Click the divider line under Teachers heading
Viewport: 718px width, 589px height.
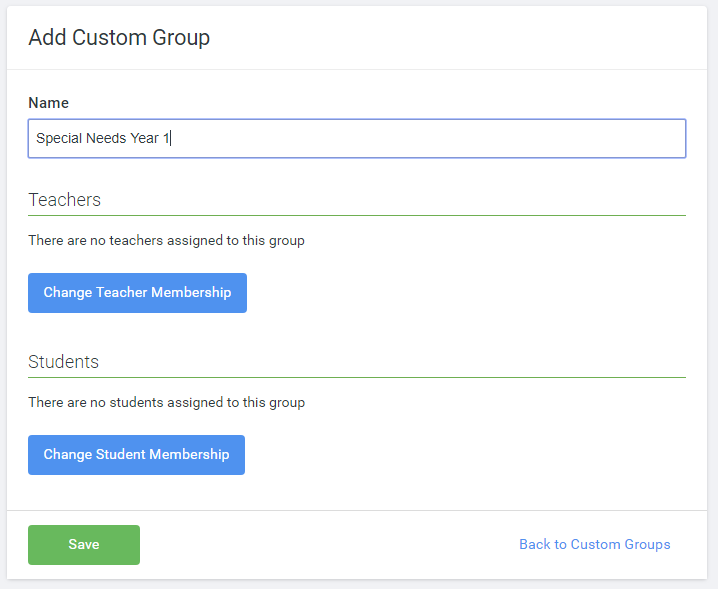(356, 215)
